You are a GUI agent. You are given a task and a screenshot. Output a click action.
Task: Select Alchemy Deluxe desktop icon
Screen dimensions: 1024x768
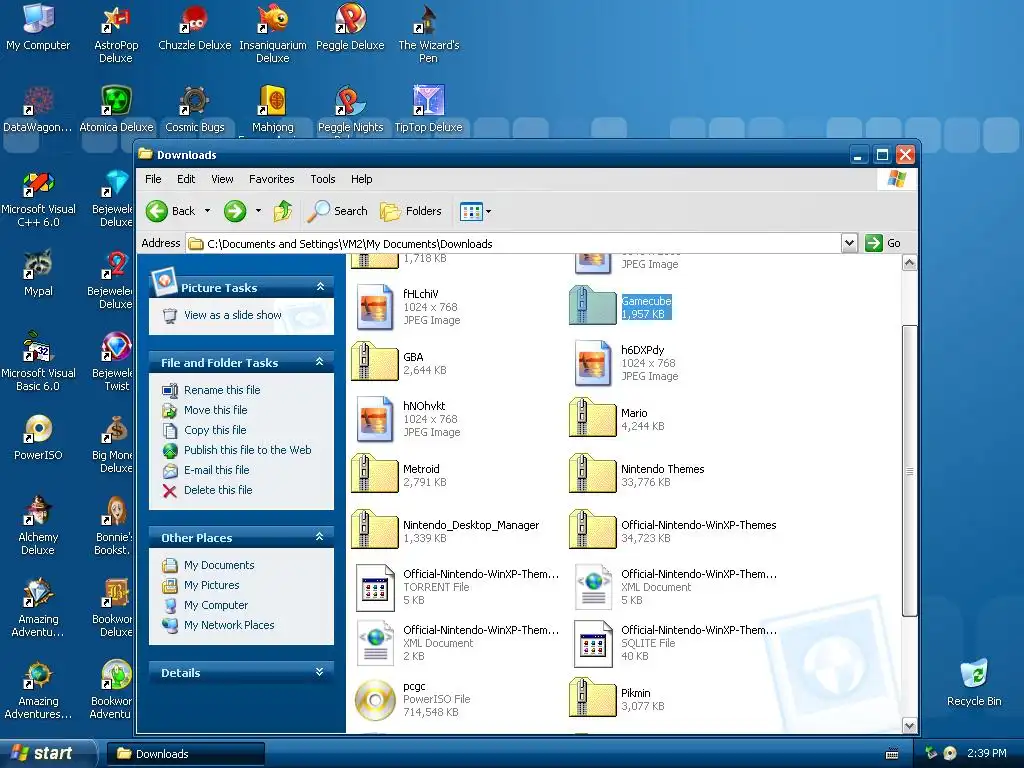[38, 526]
